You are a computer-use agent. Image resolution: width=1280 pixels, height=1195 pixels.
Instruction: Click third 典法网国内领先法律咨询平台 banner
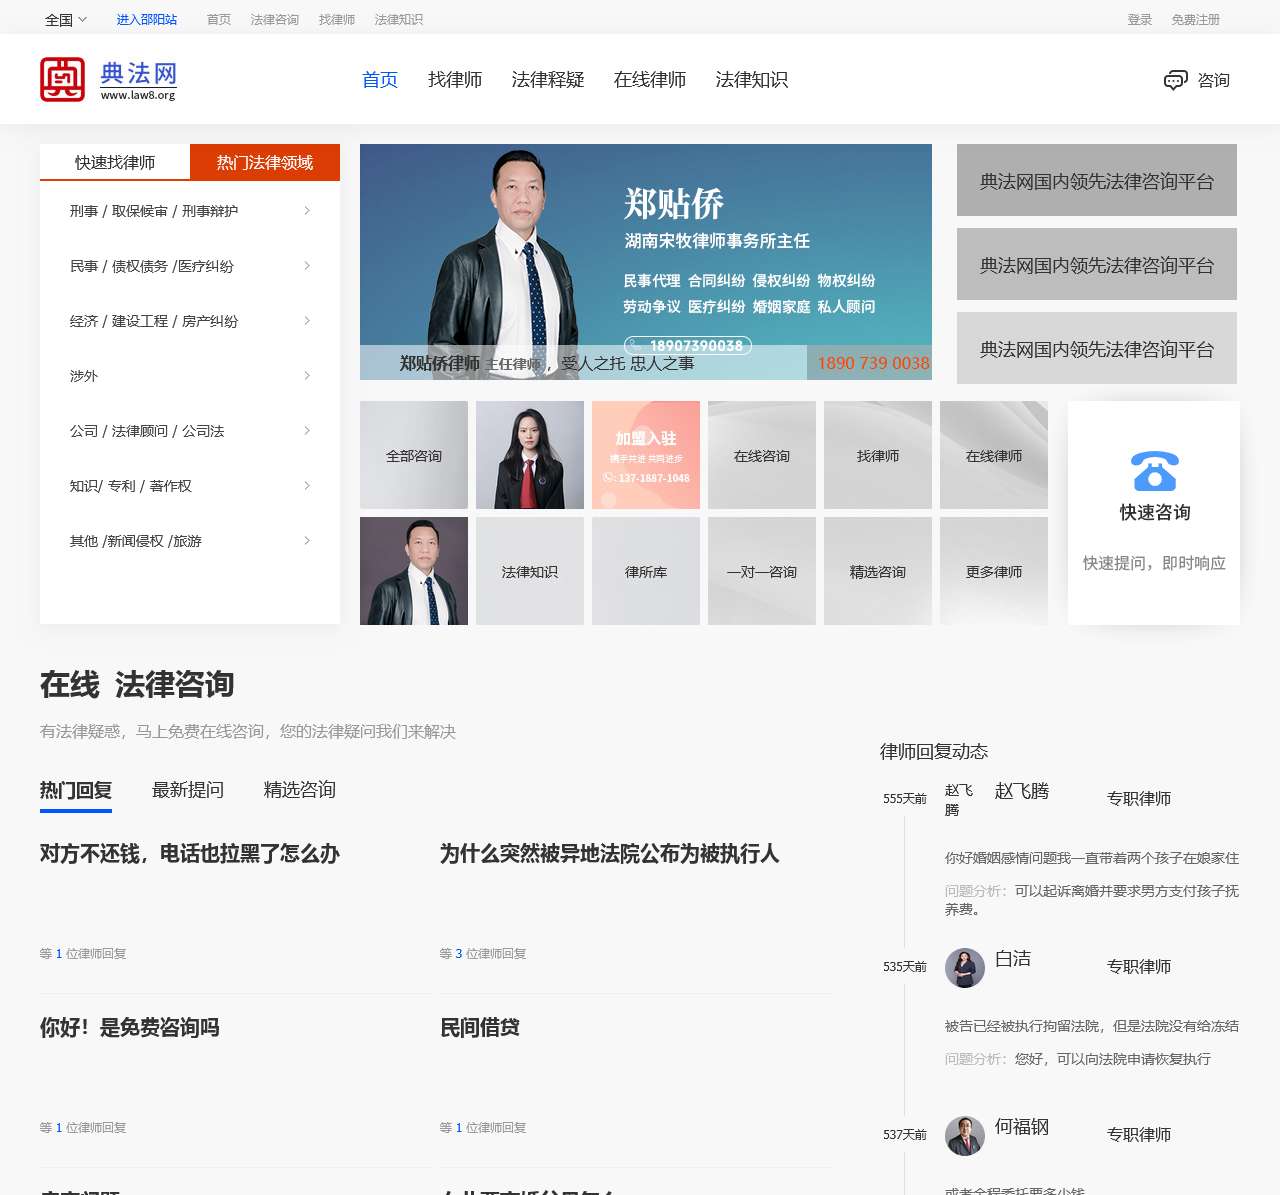[1097, 348]
